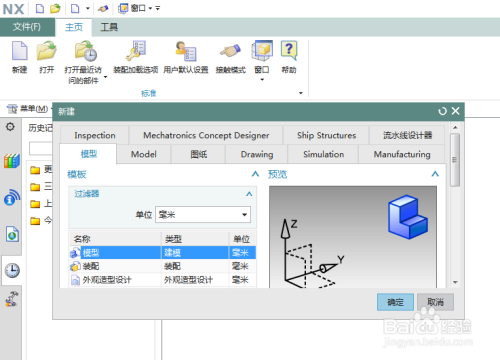Open quick access toolbar customize arrow
500x360 pixels.
(158, 8)
